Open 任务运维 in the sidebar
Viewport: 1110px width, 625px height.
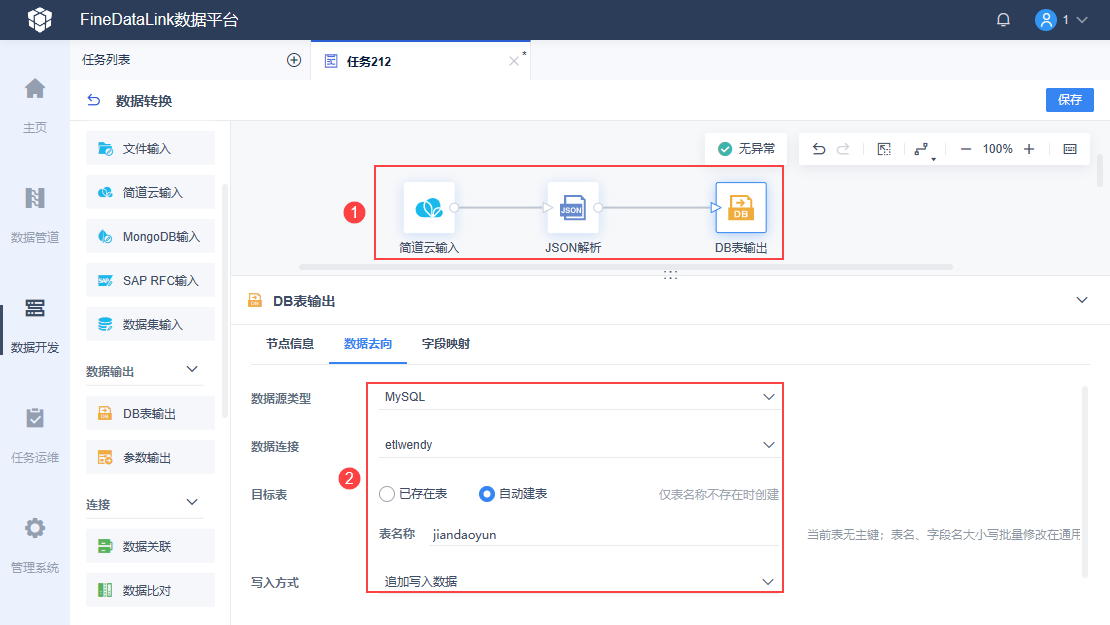point(35,435)
